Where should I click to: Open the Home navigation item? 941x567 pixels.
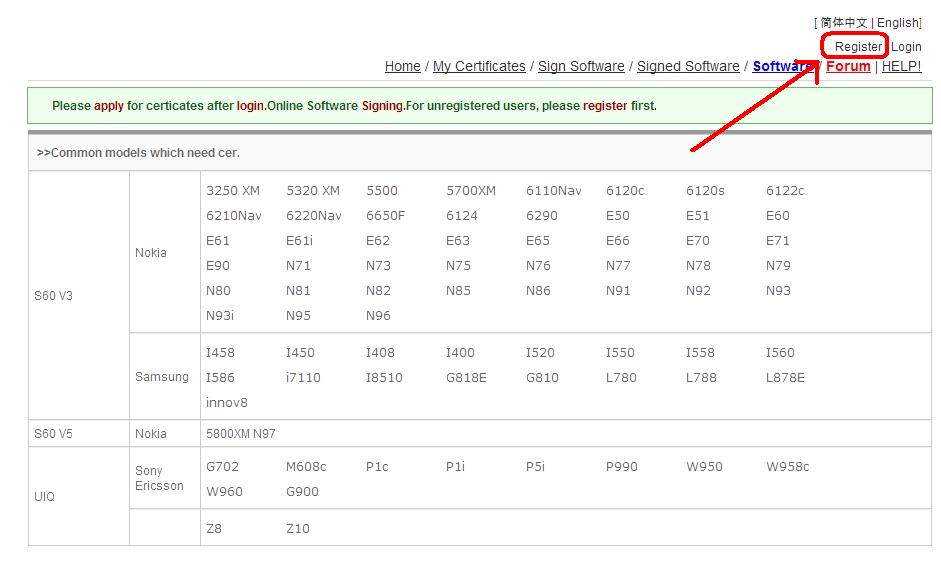(402, 67)
